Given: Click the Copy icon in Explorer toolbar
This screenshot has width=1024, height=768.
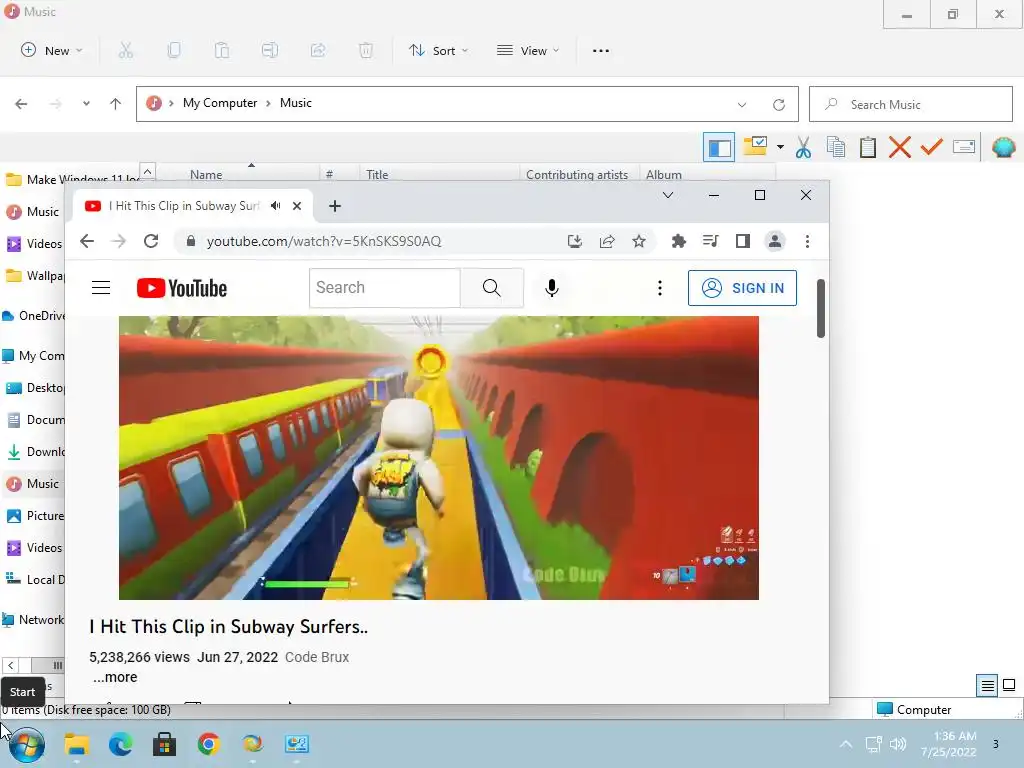Looking at the screenshot, I should coord(174,50).
